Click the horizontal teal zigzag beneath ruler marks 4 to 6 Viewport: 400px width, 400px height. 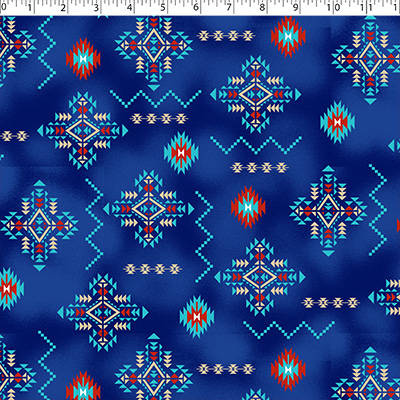point(156,99)
